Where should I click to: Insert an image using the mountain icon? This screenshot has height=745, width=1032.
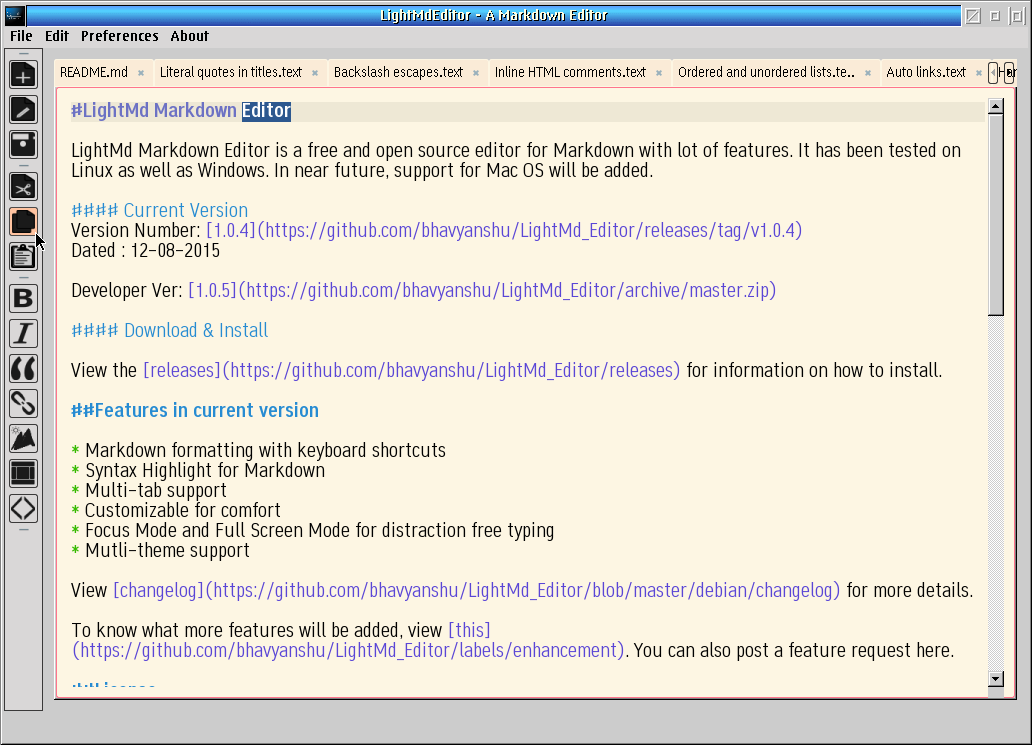pyautogui.click(x=22, y=438)
